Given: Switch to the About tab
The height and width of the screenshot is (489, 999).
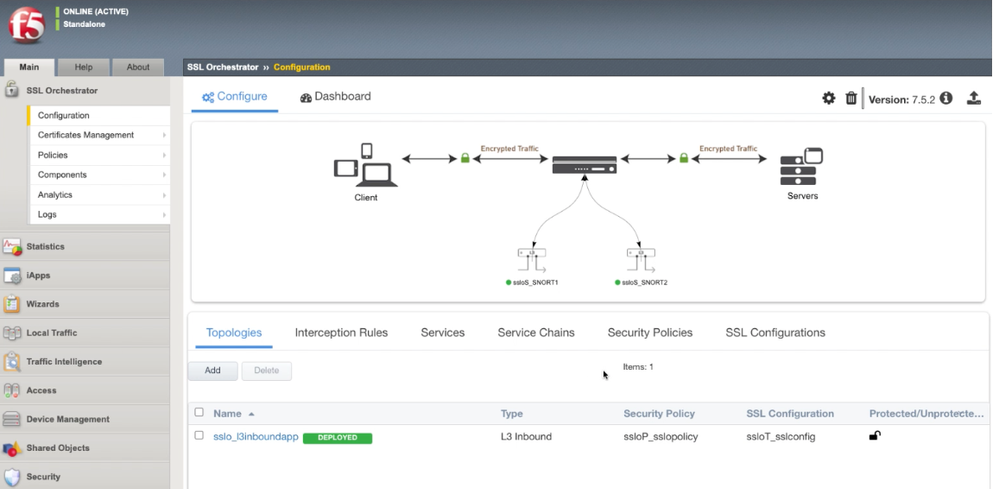Looking at the screenshot, I should click(138, 67).
